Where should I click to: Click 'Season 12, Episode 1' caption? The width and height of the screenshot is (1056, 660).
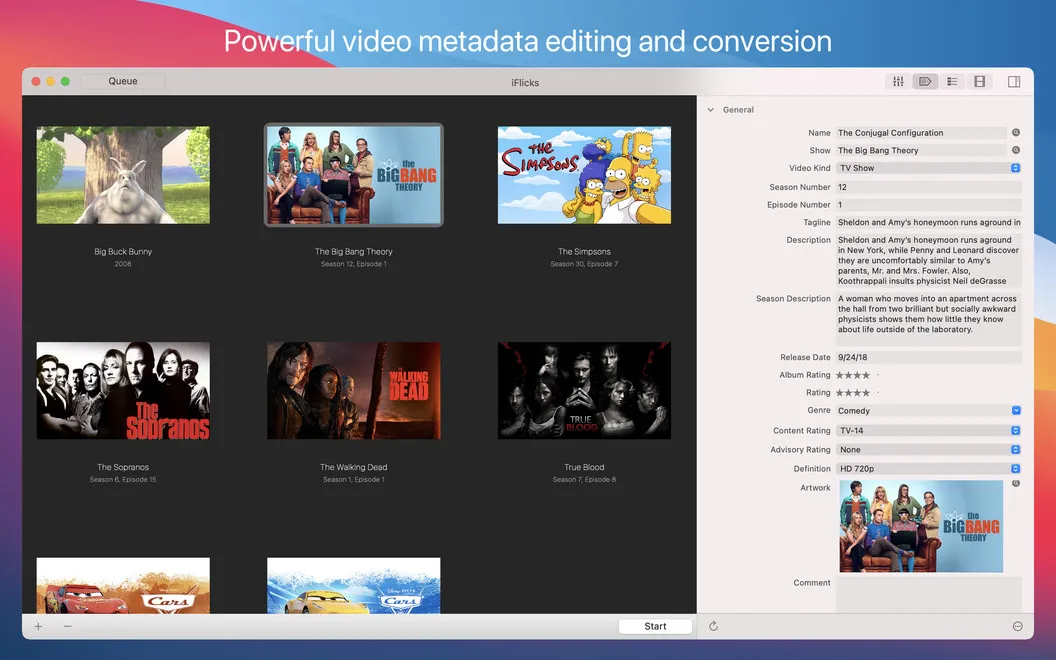354,264
